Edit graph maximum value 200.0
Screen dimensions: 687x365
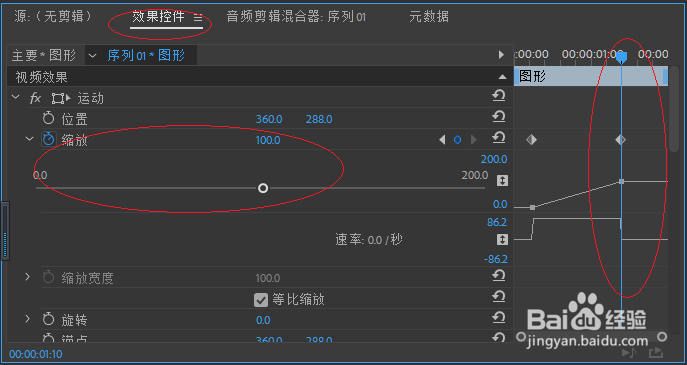coord(494,159)
